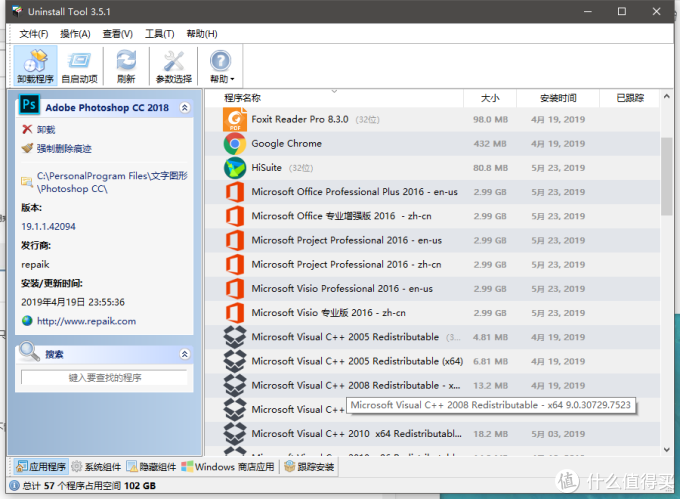
Task: Click the 强制删除痕迹 link
Action: click(x=64, y=148)
